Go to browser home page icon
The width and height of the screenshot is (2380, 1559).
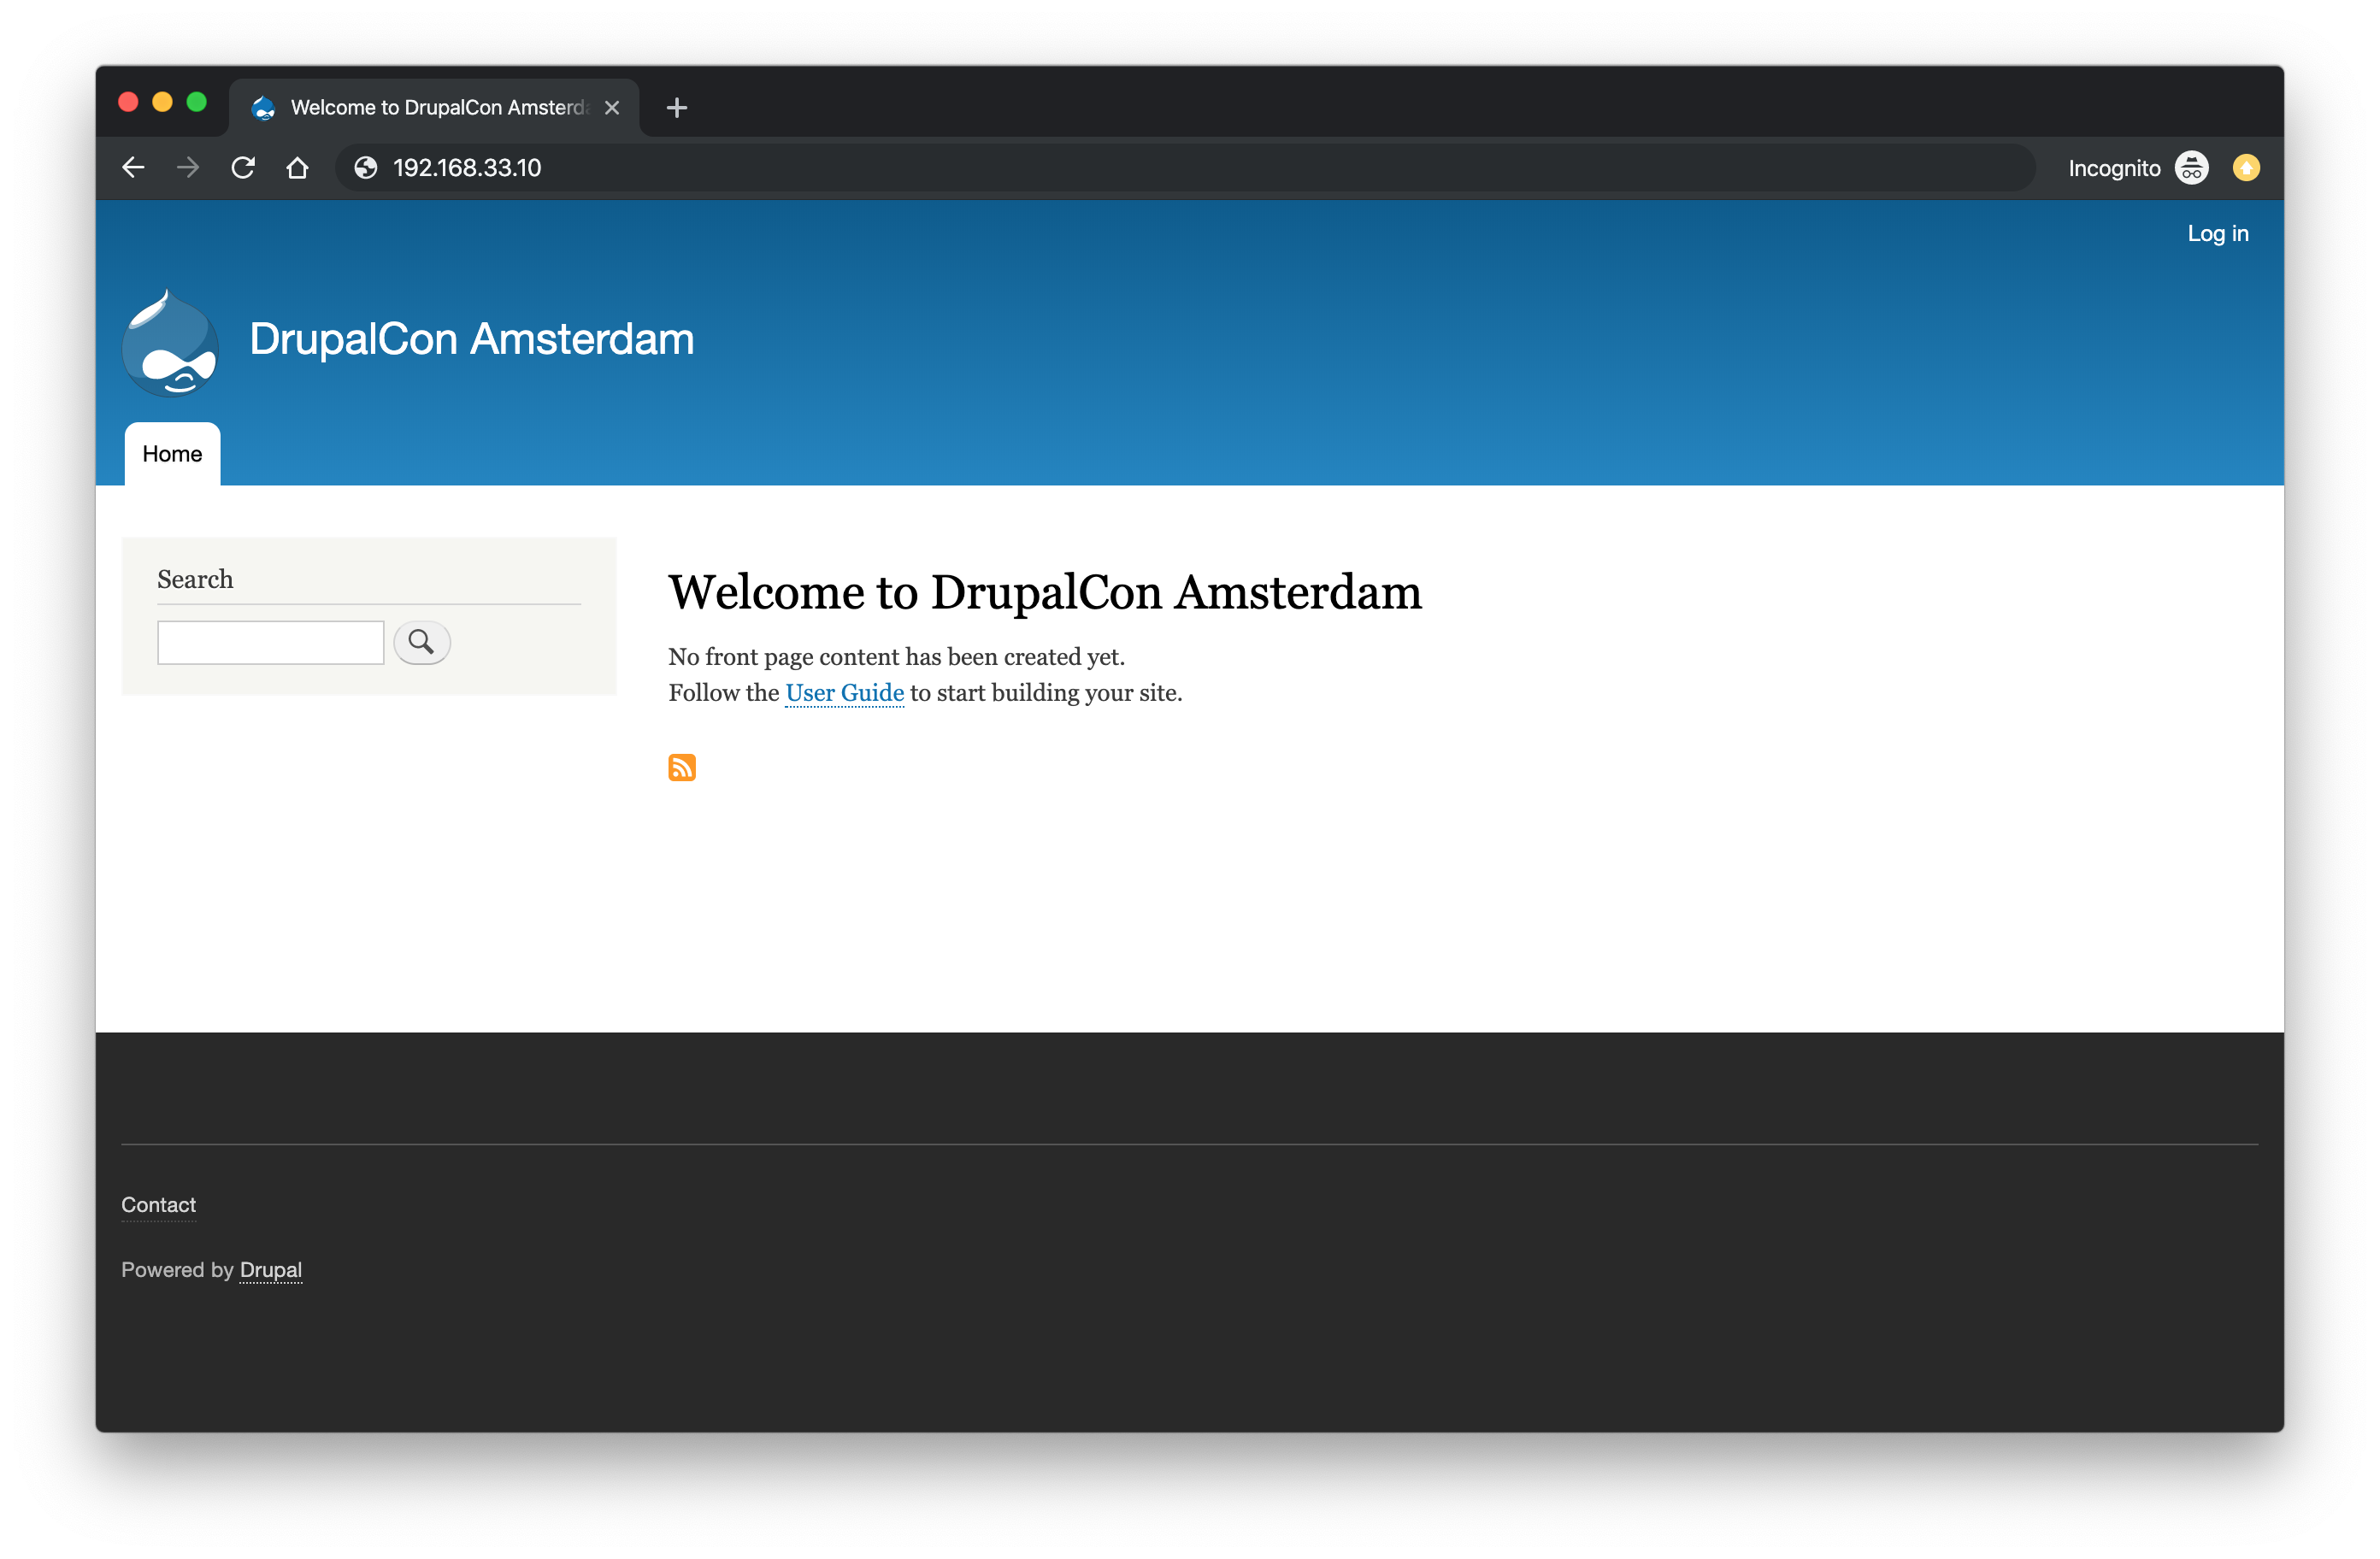pyautogui.click(x=297, y=167)
